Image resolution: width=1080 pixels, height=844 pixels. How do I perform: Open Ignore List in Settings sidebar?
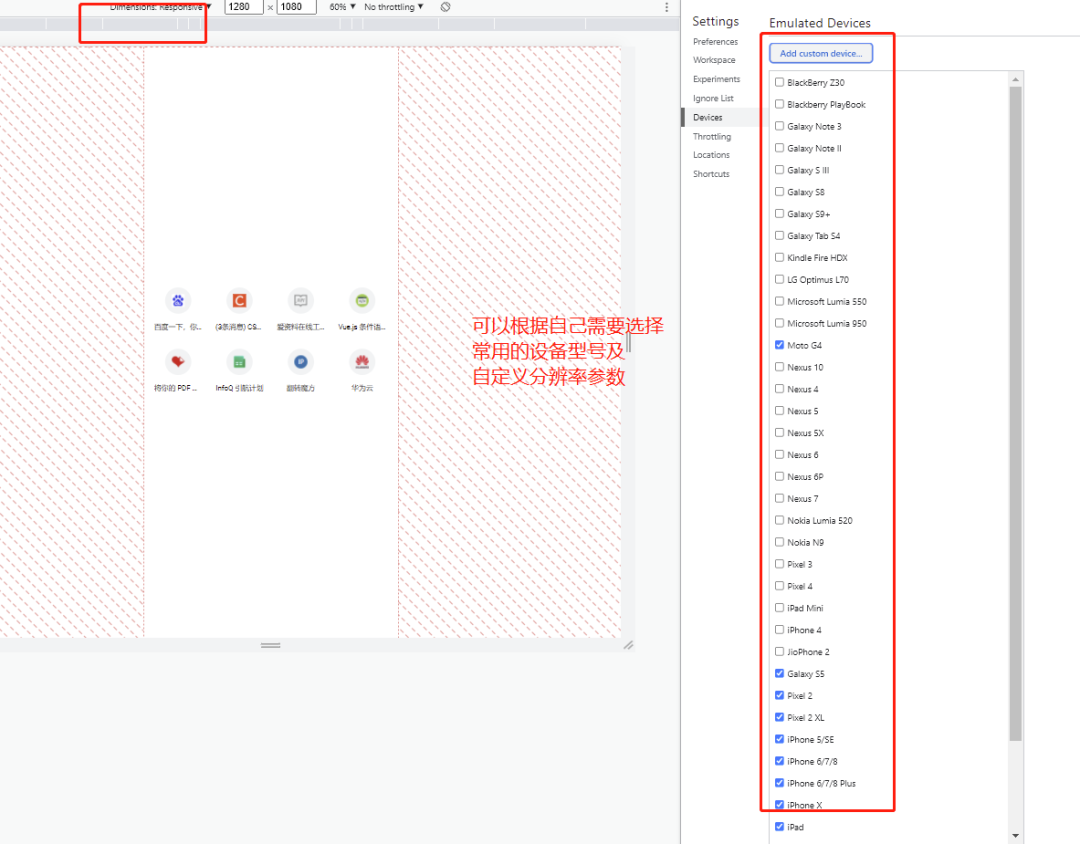click(713, 99)
